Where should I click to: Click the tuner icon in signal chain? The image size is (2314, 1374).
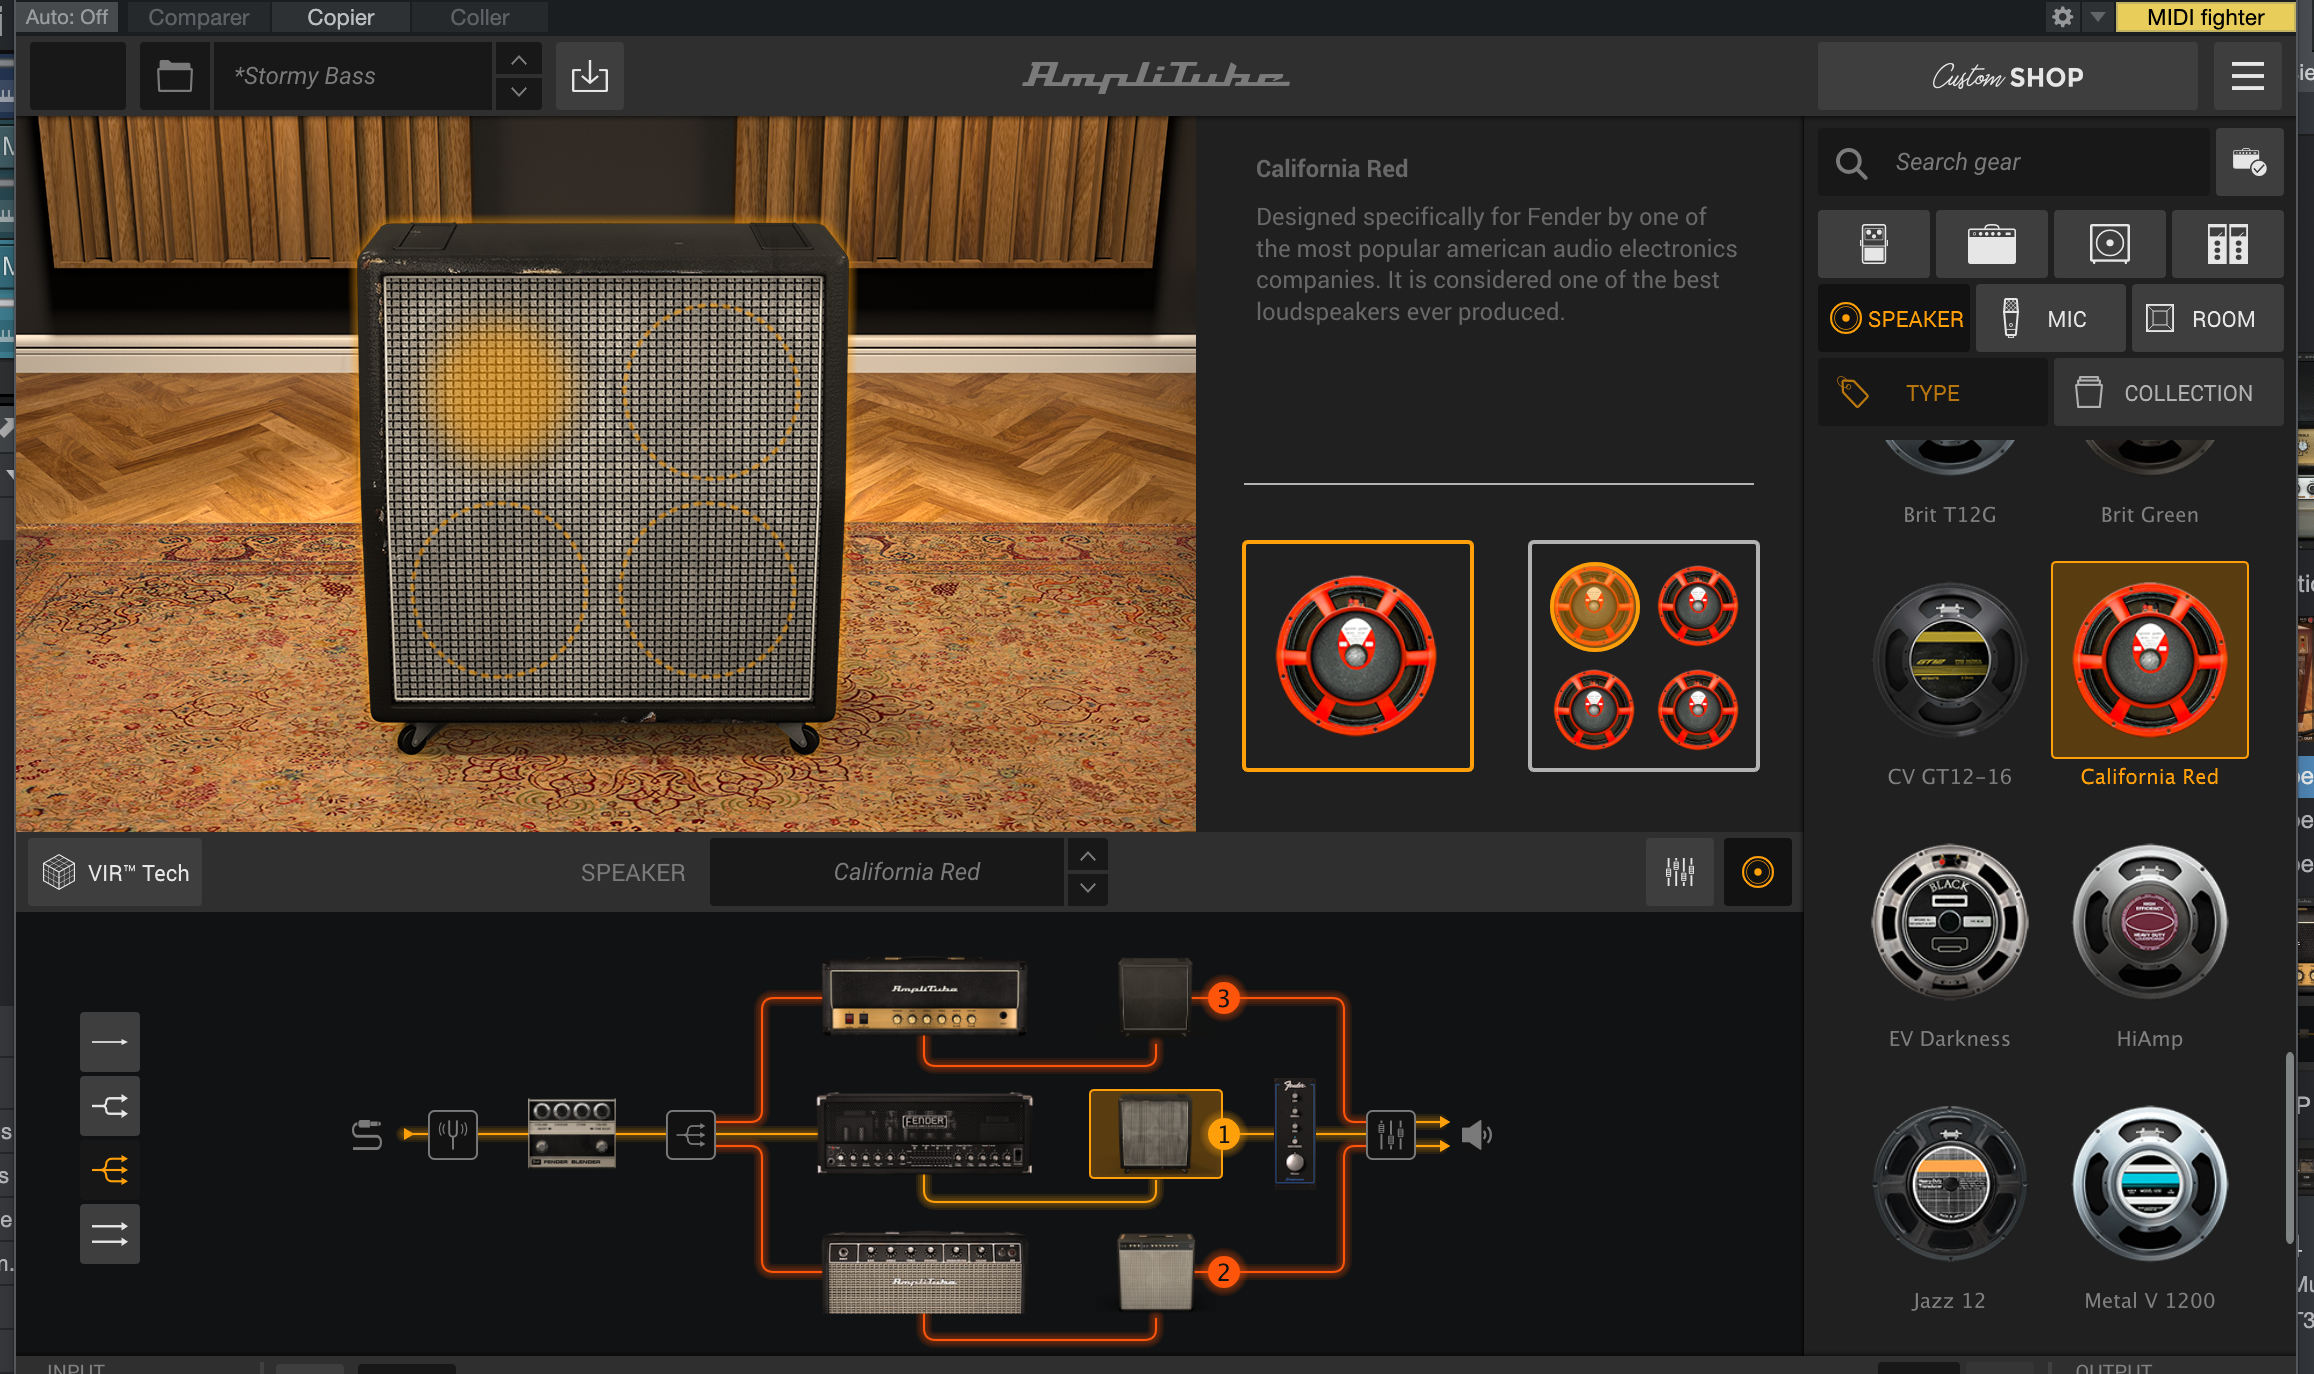coord(453,1134)
